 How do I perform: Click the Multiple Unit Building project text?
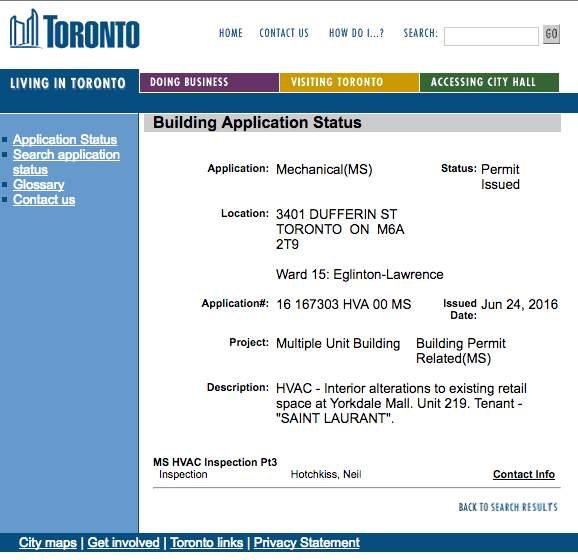338,343
